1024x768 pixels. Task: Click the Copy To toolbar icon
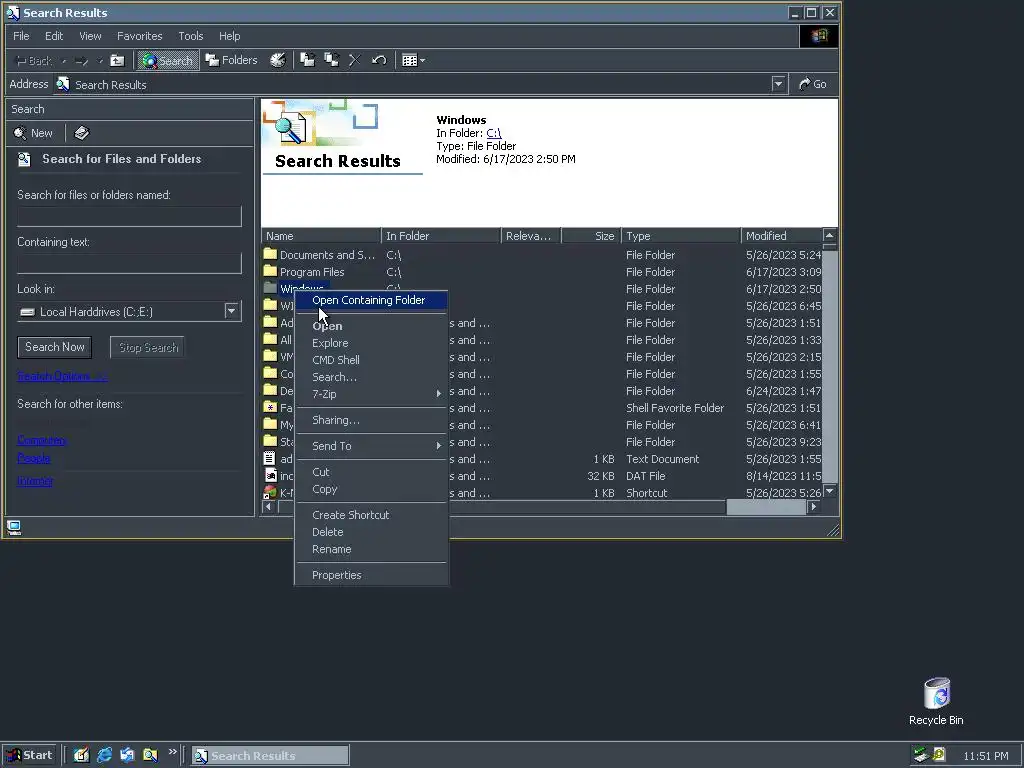[x=332, y=61]
